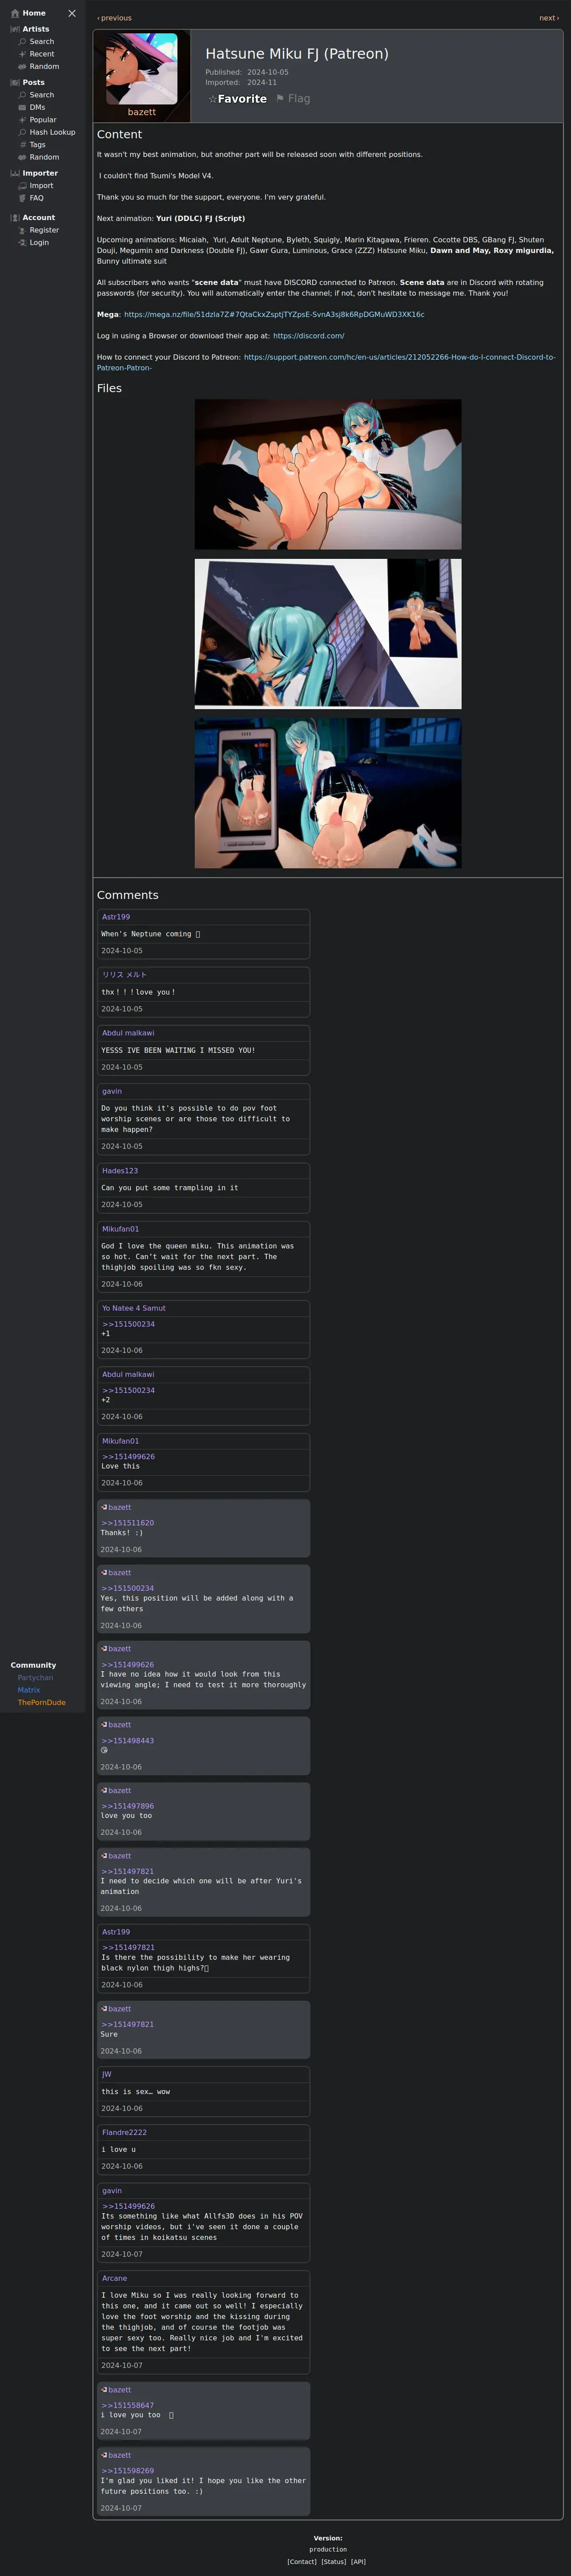Open Random under the Artists section
This screenshot has height=2576, width=571.
point(44,67)
